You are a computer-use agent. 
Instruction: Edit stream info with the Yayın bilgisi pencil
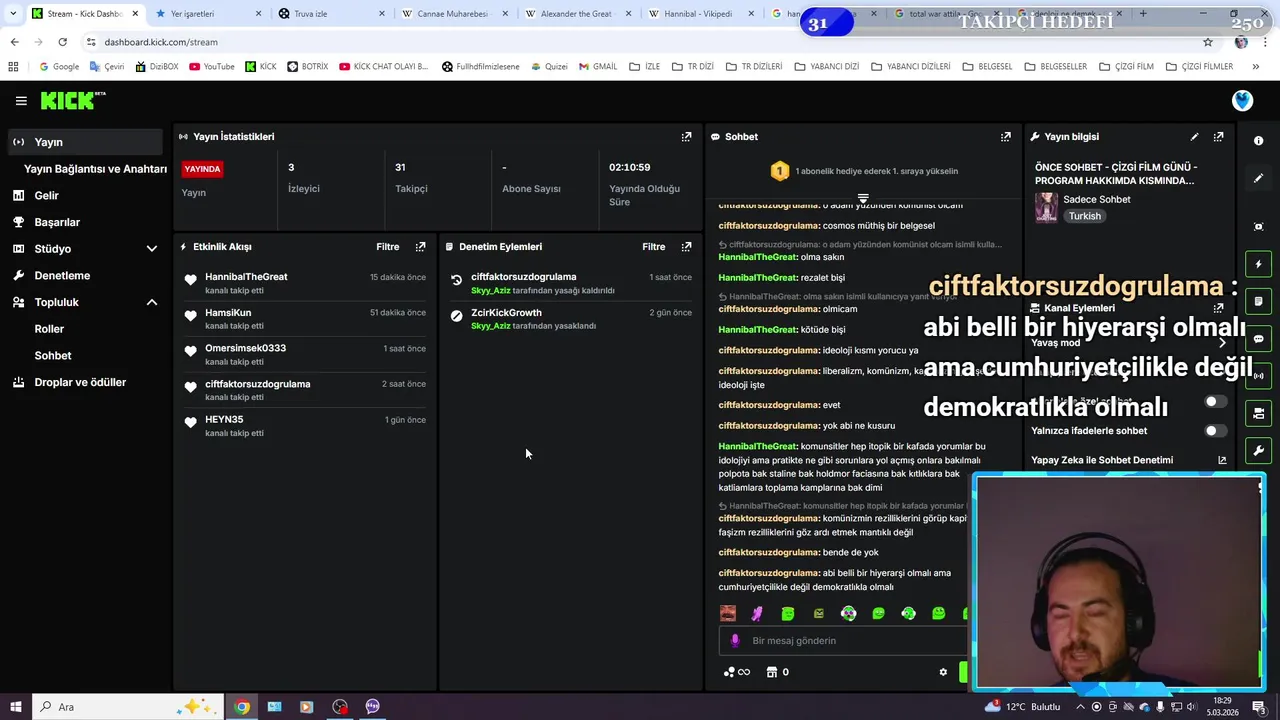pyautogui.click(x=1194, y=137)
